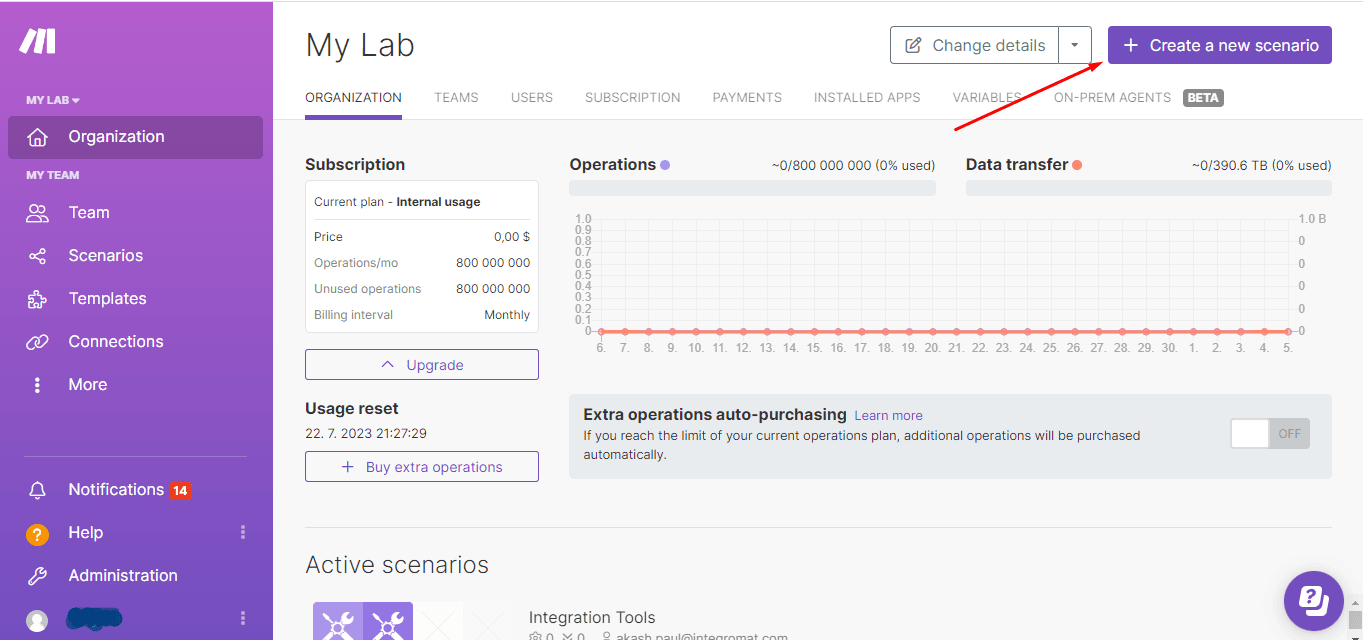Click the Connections chain-link icon
1363x640 pixels.
38,341
